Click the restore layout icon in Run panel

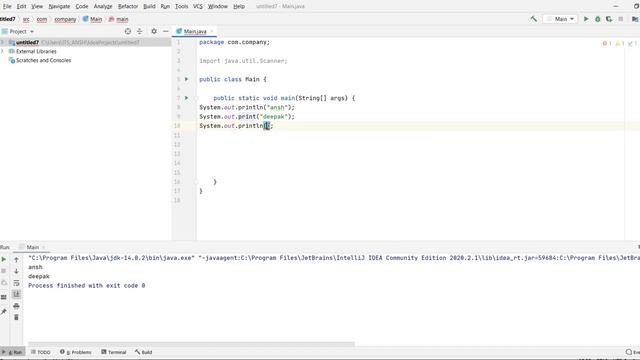pos(4,297)
